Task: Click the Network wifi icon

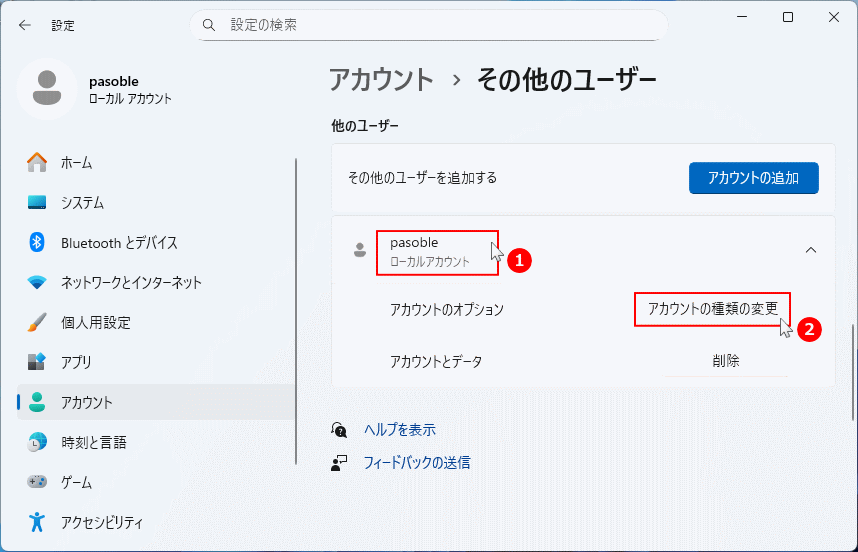Action: (x=37, y=282)
